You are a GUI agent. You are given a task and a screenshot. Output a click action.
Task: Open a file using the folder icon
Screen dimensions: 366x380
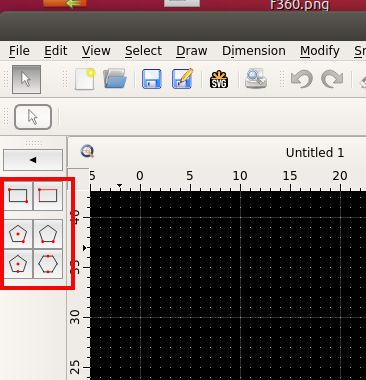point(115,79)
